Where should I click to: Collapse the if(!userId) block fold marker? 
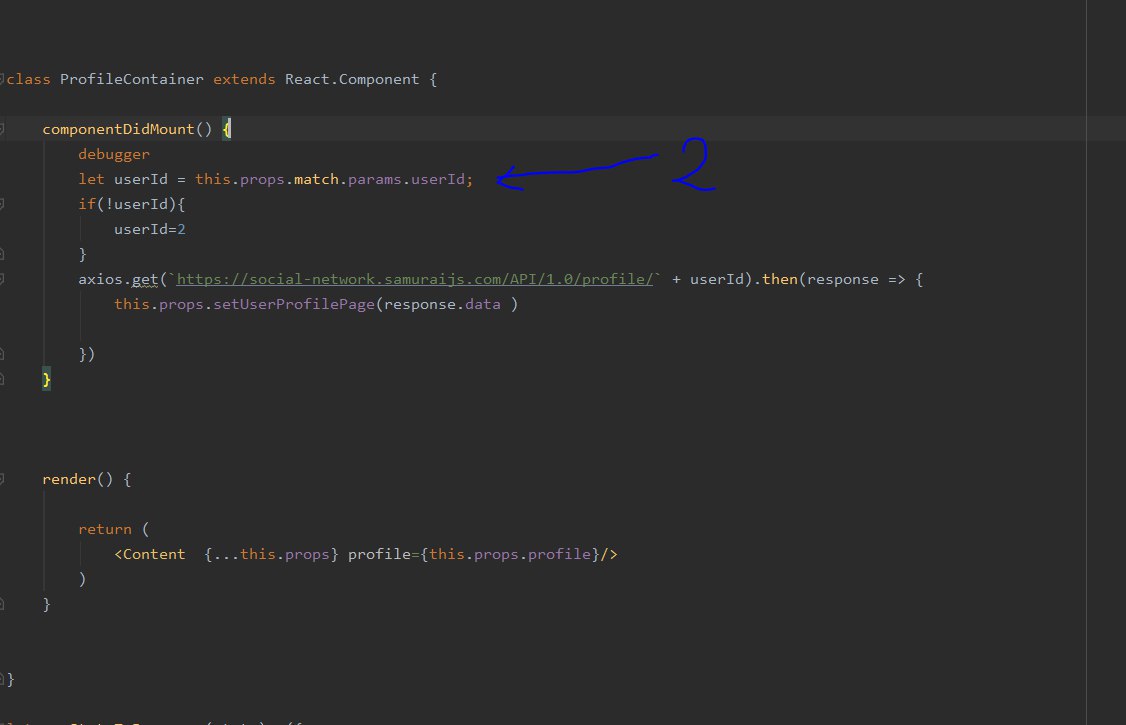coord(1,204)
